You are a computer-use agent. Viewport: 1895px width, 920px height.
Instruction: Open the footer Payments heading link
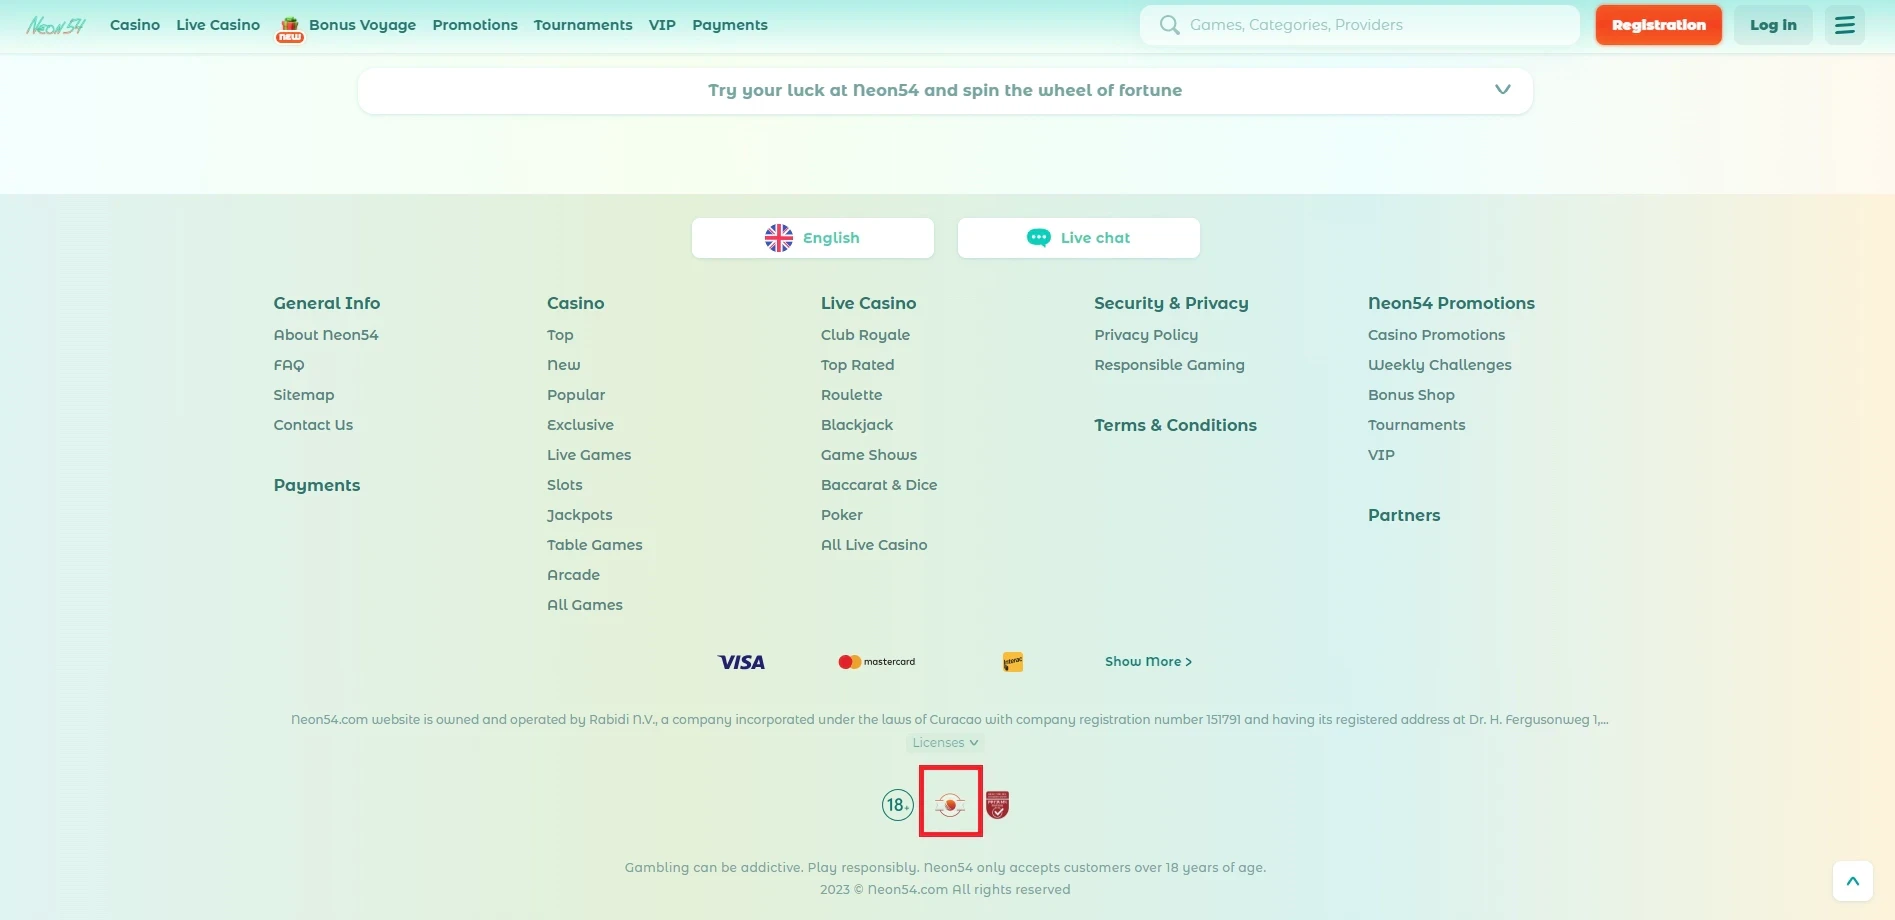point(317,485)
